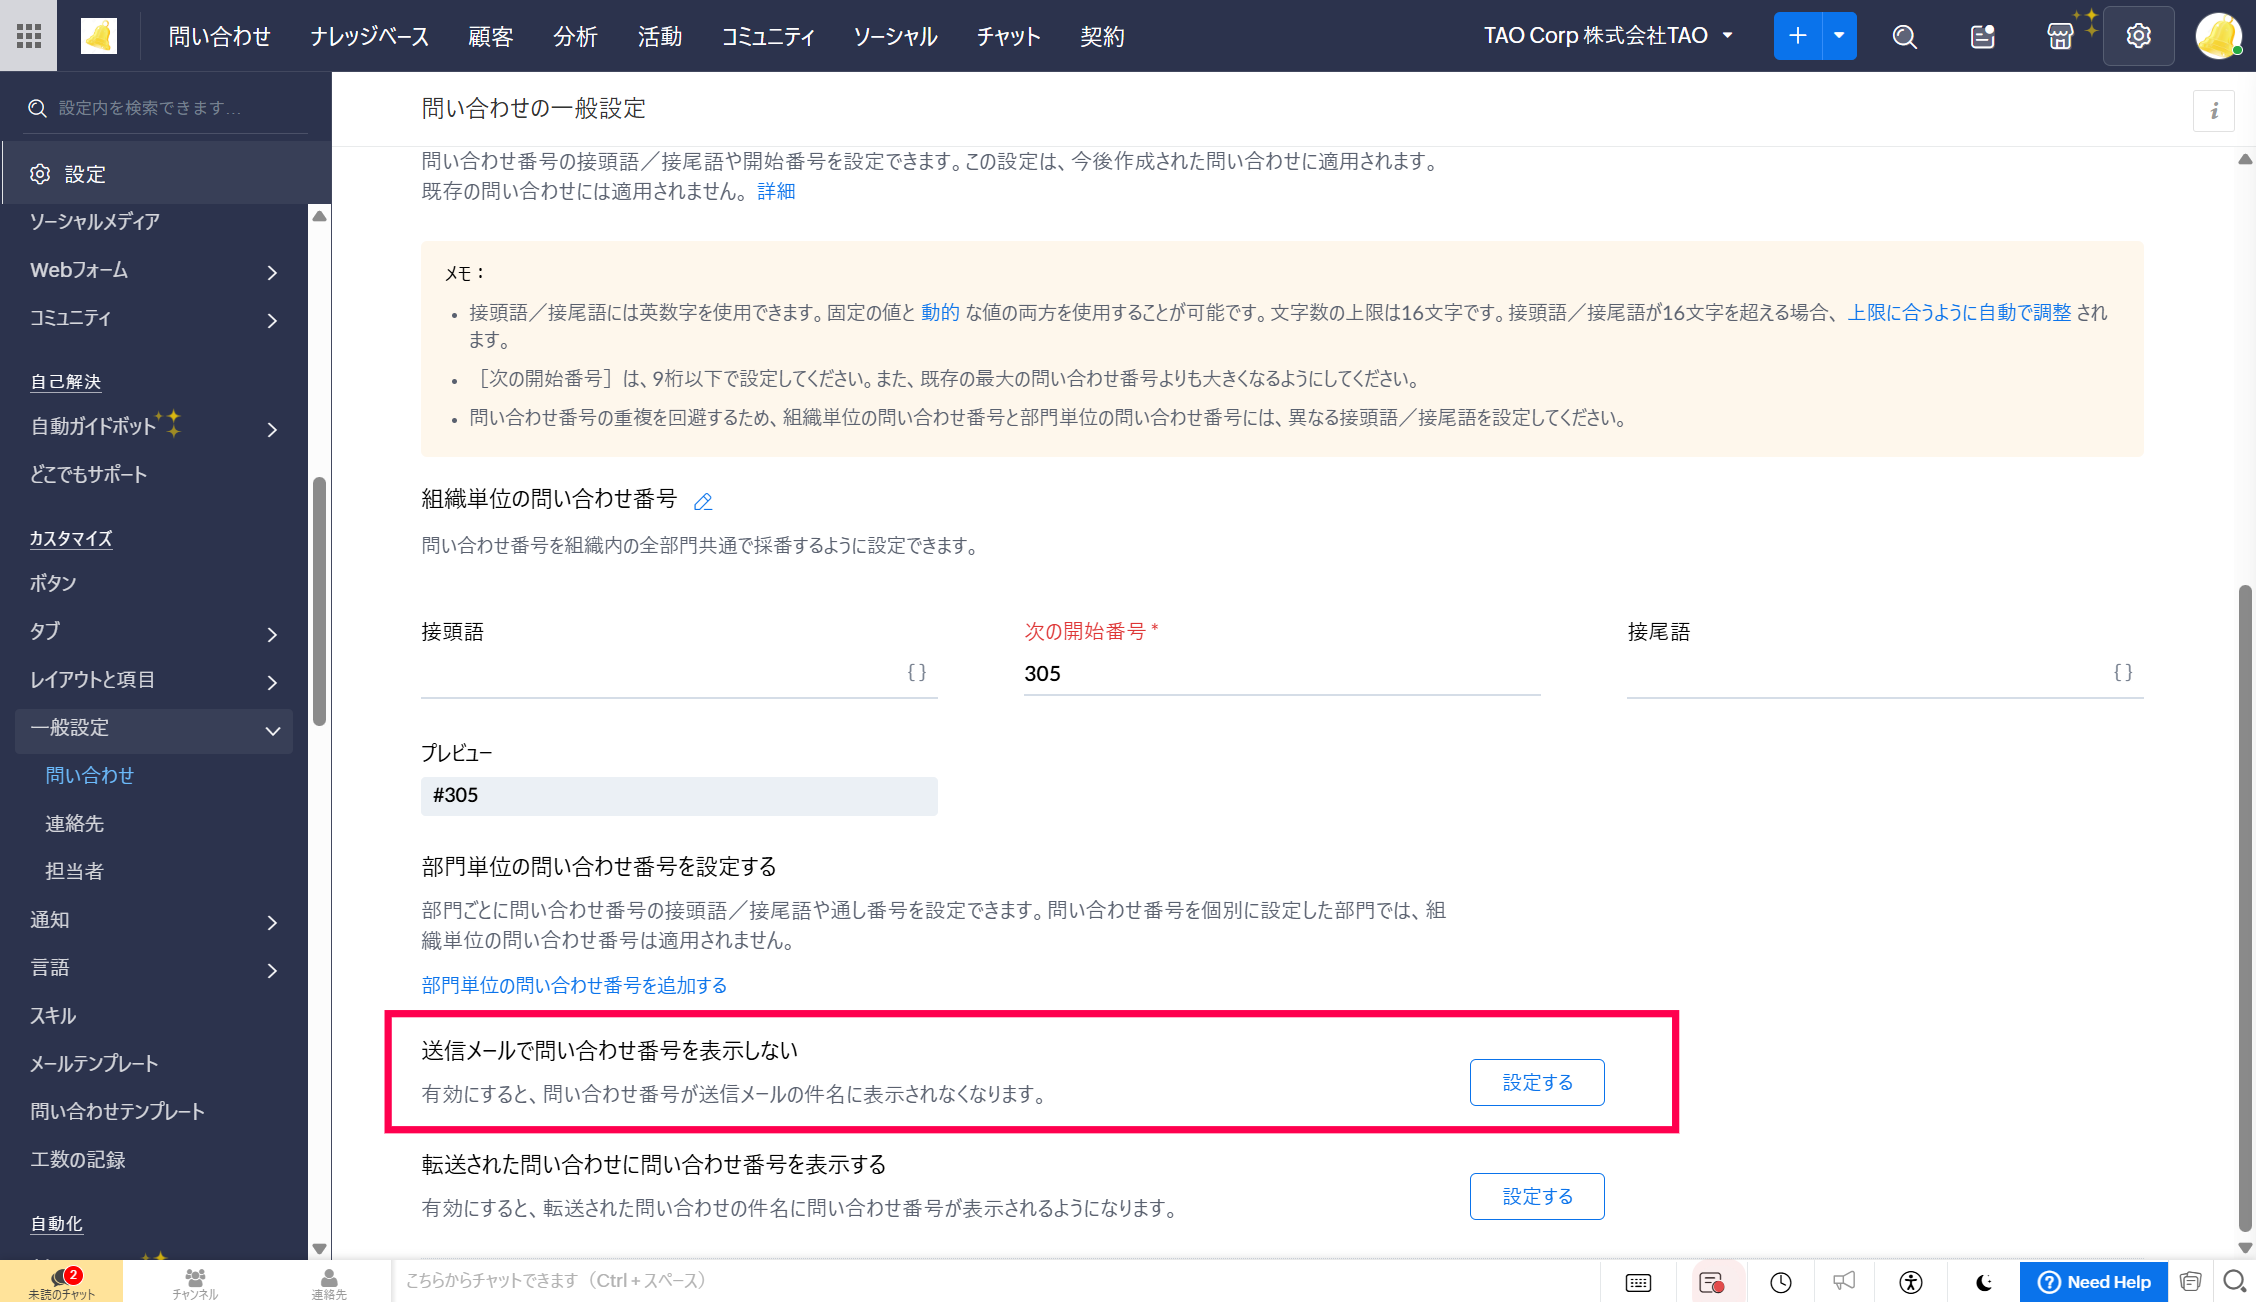Viewport: 2256px width, 1302px height.
Task: Open the ナレッジベース top menu
Action: pyautogui.click(x=369, y=37)
